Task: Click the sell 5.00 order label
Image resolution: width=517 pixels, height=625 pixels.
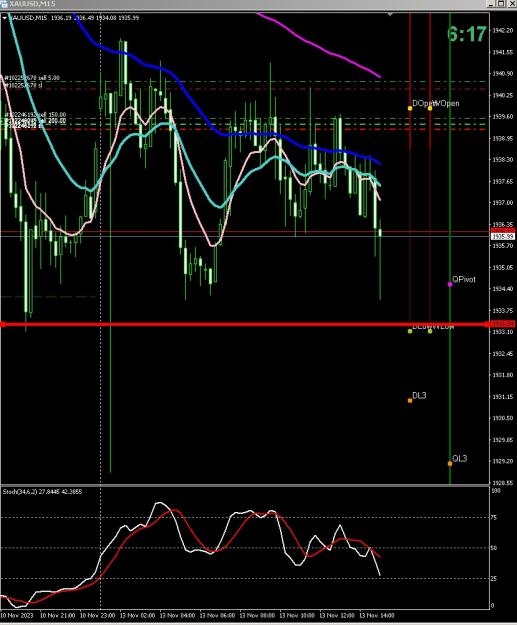Action: [32, 78]
